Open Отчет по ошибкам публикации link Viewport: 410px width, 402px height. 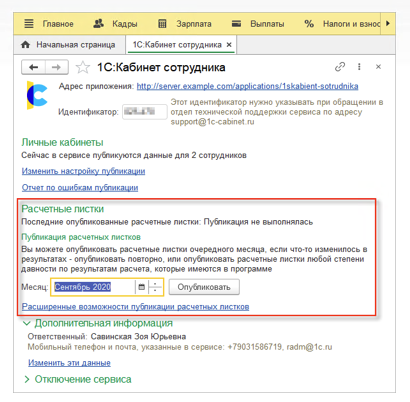point(80,188)
